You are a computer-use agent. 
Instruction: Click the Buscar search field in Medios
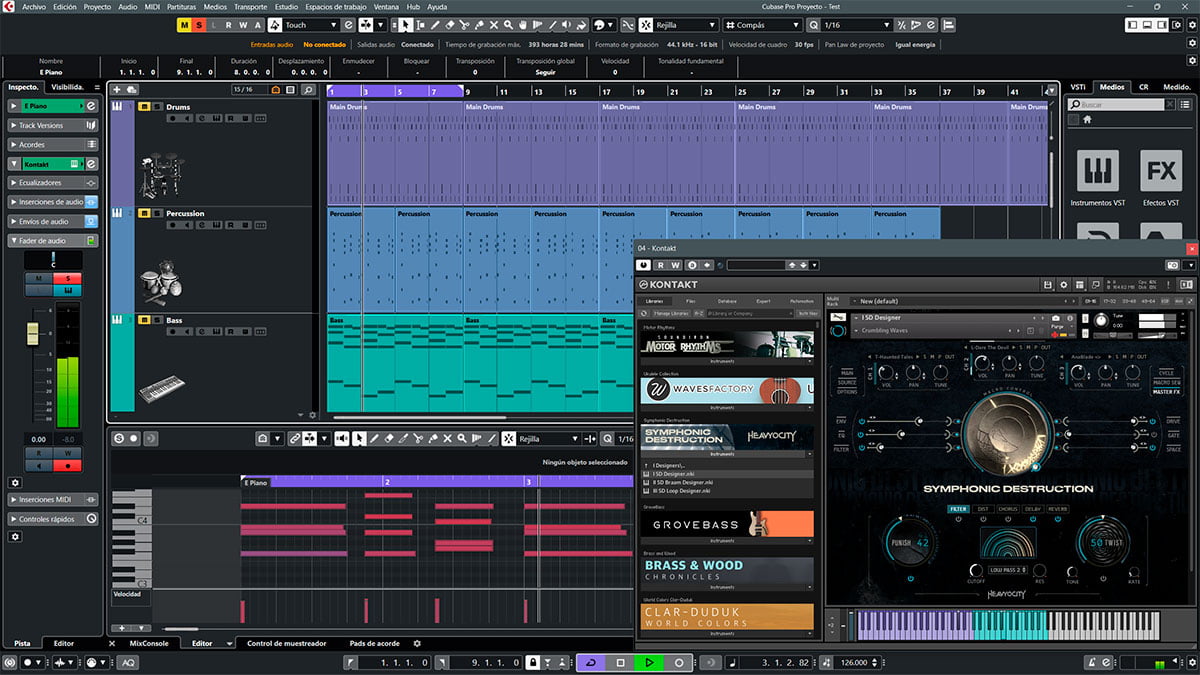pyautogui.click(x=1116, y=105)
